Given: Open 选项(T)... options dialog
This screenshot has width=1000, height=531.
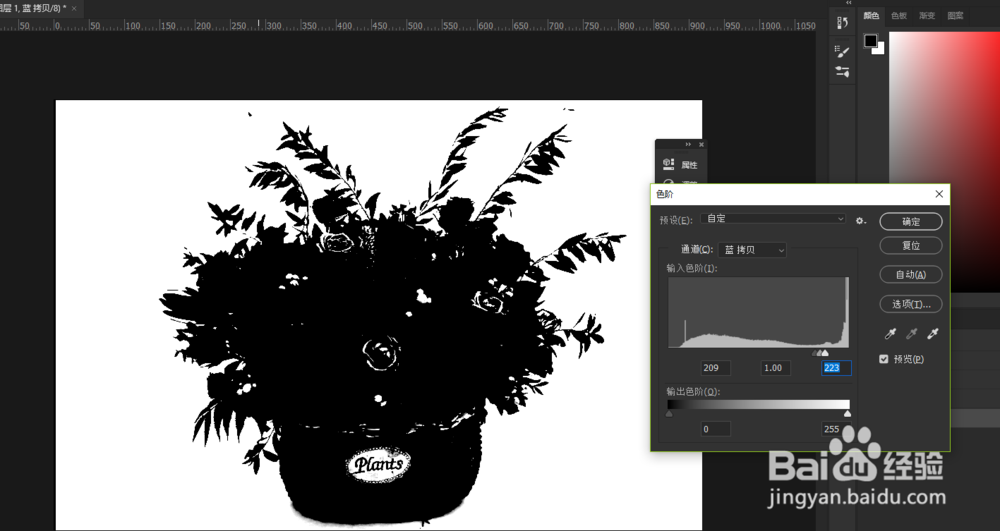Looking at the screenshot, I should pyautogui.click(x=911, y=304).
